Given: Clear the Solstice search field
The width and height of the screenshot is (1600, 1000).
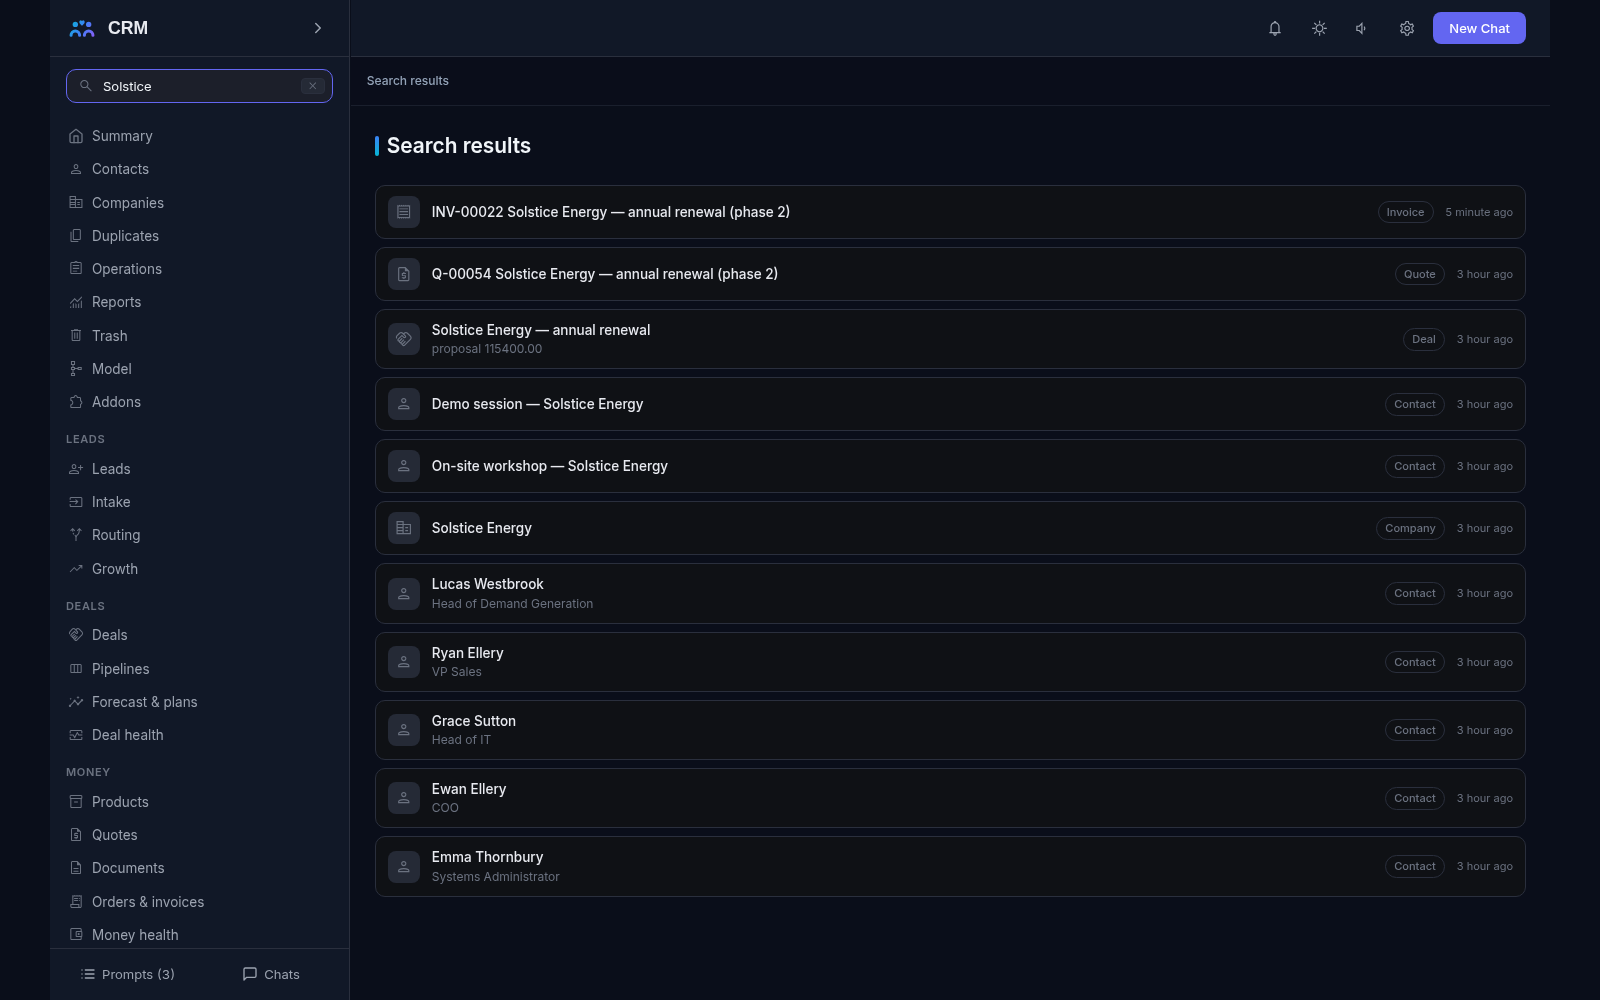Looking at the screenshot, I should (313, 86).
